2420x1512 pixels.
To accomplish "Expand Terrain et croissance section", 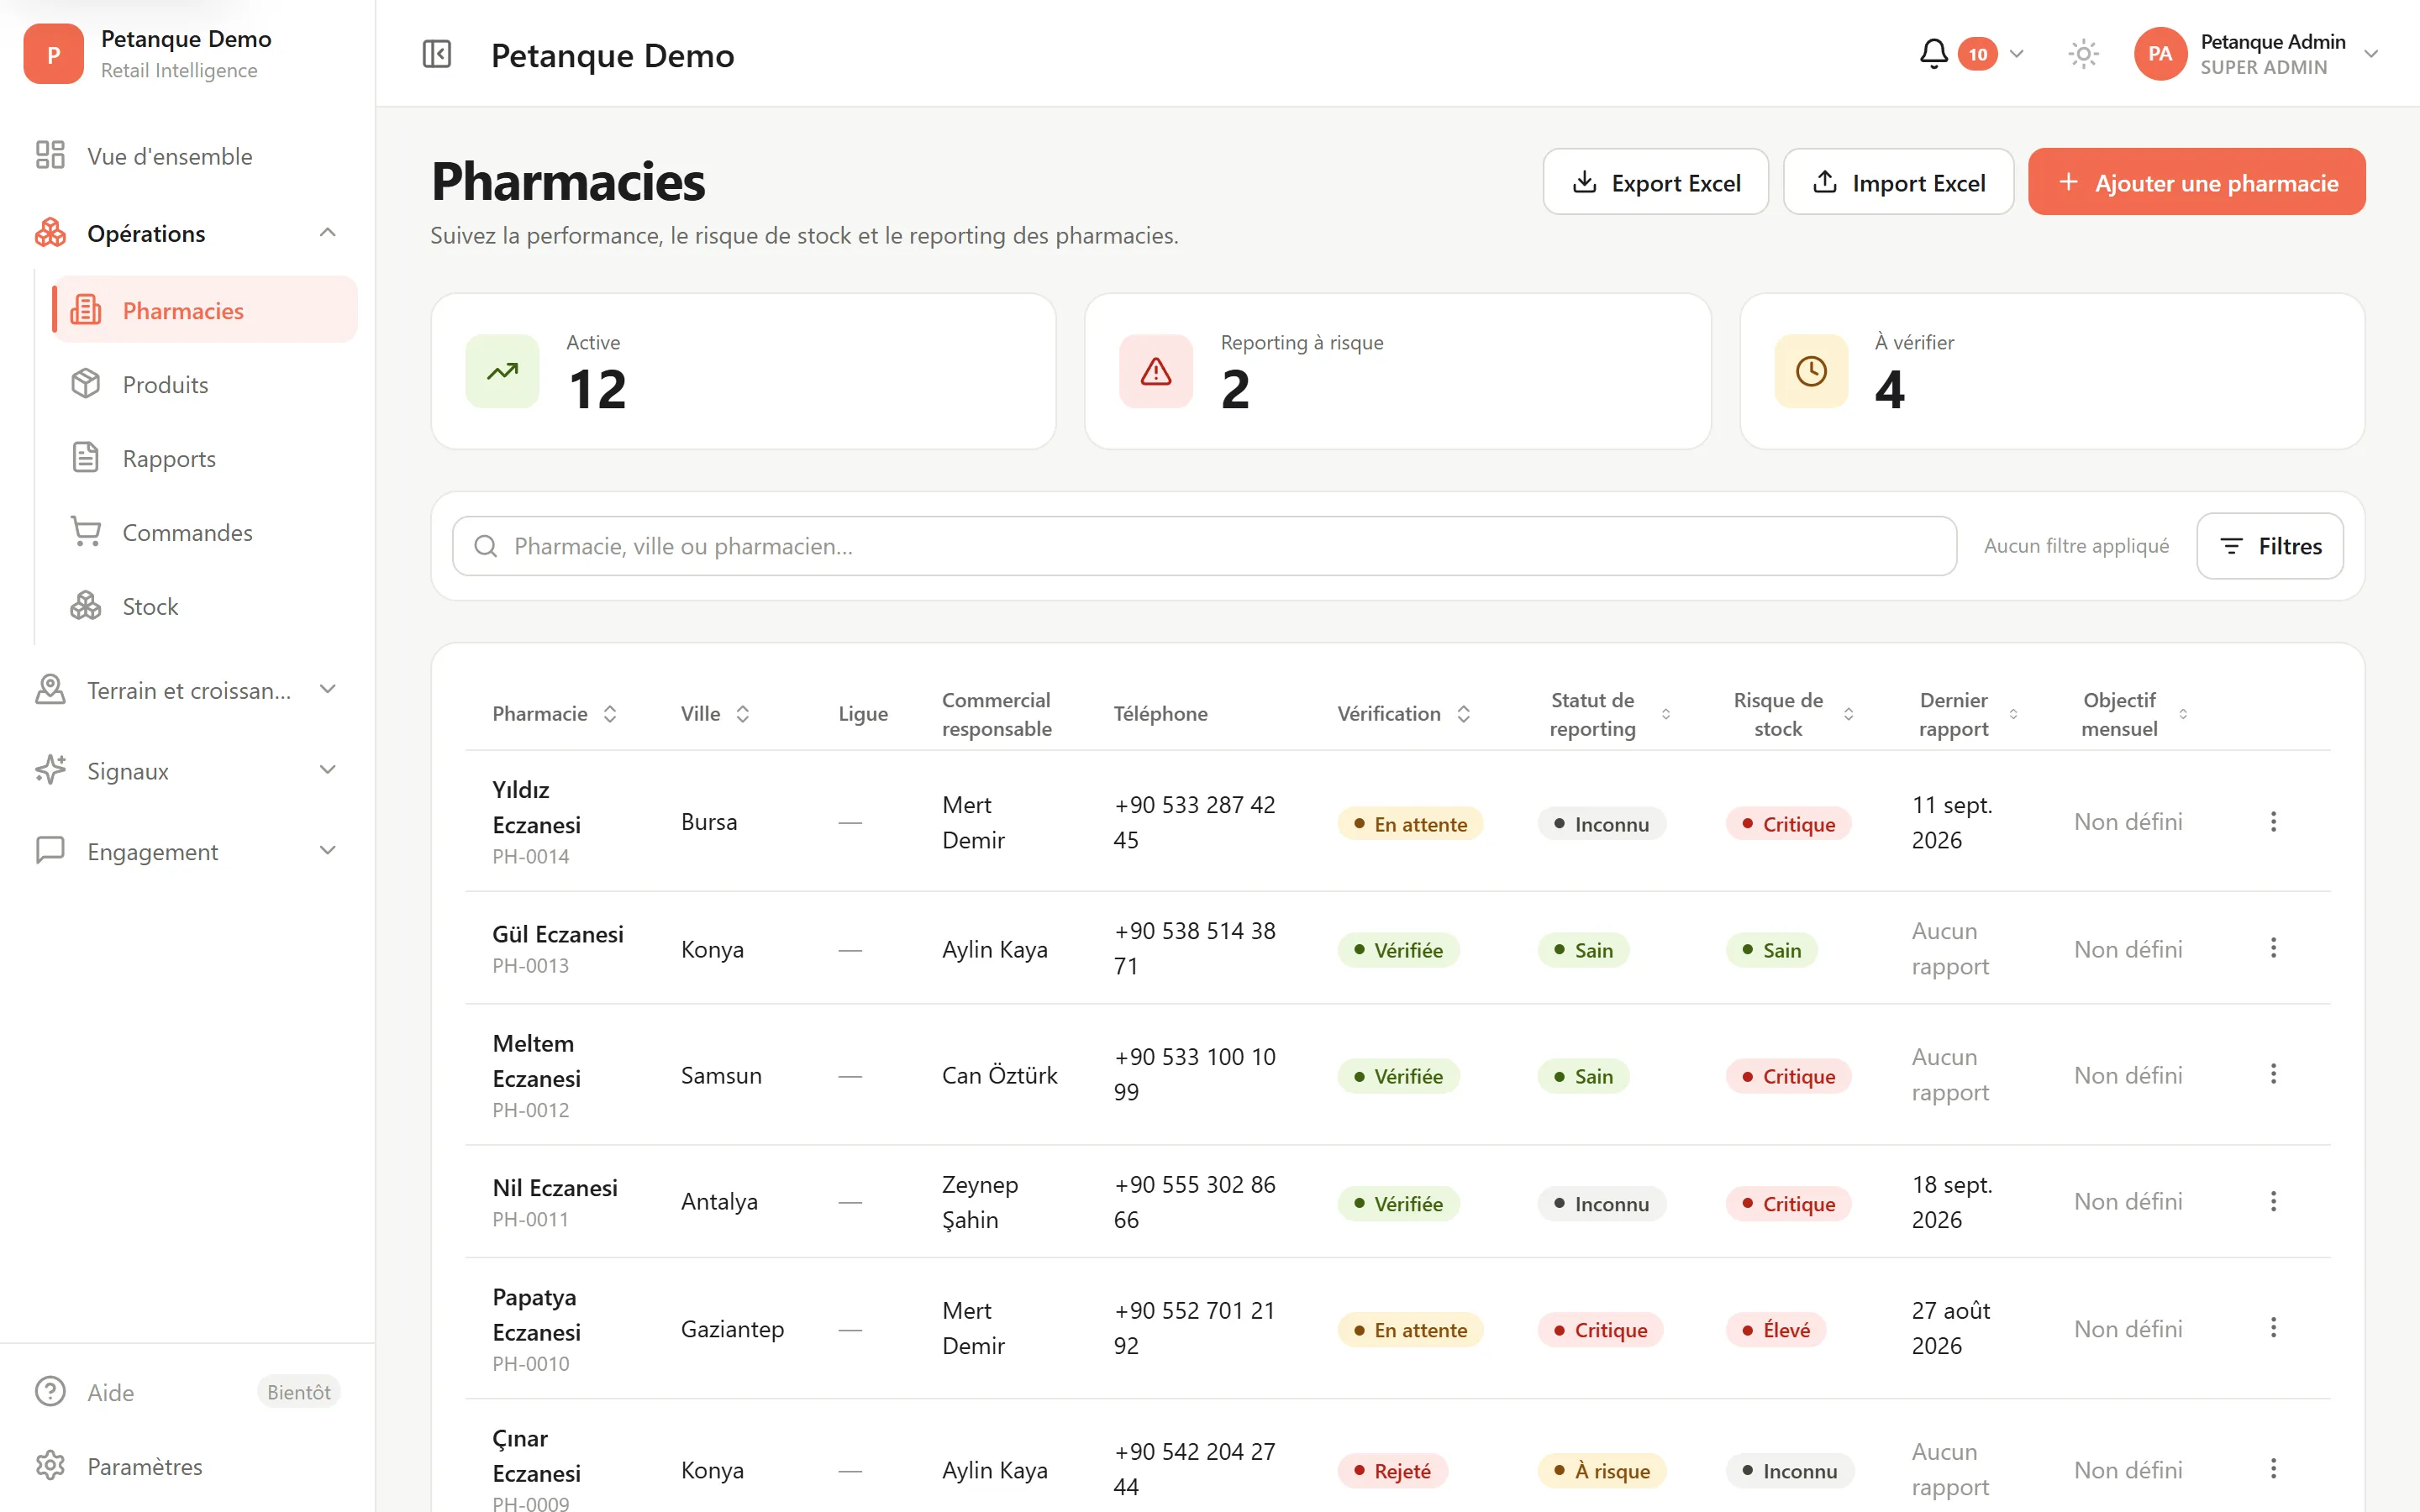I will (x=327, y=689).
